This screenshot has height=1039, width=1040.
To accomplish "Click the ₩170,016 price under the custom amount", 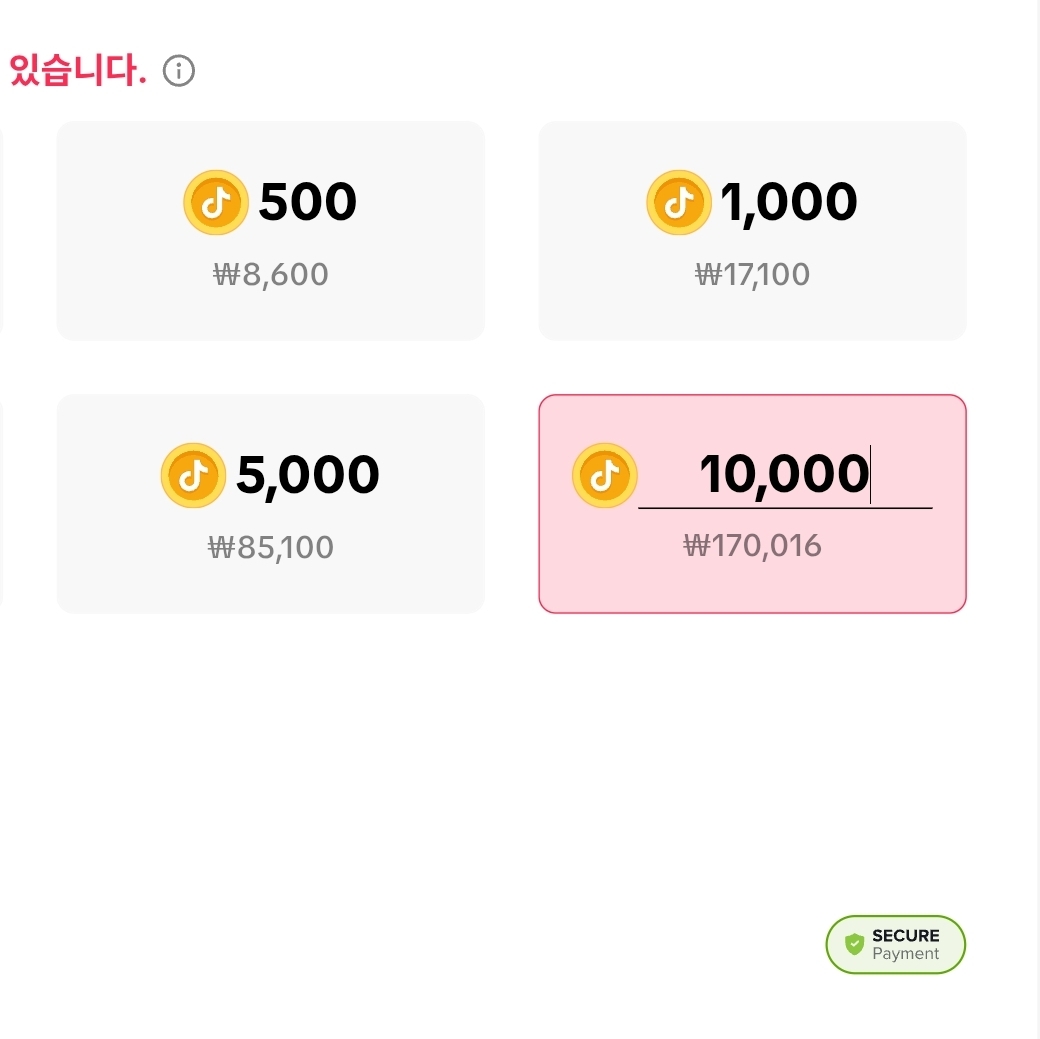I will tap(752, 546).
